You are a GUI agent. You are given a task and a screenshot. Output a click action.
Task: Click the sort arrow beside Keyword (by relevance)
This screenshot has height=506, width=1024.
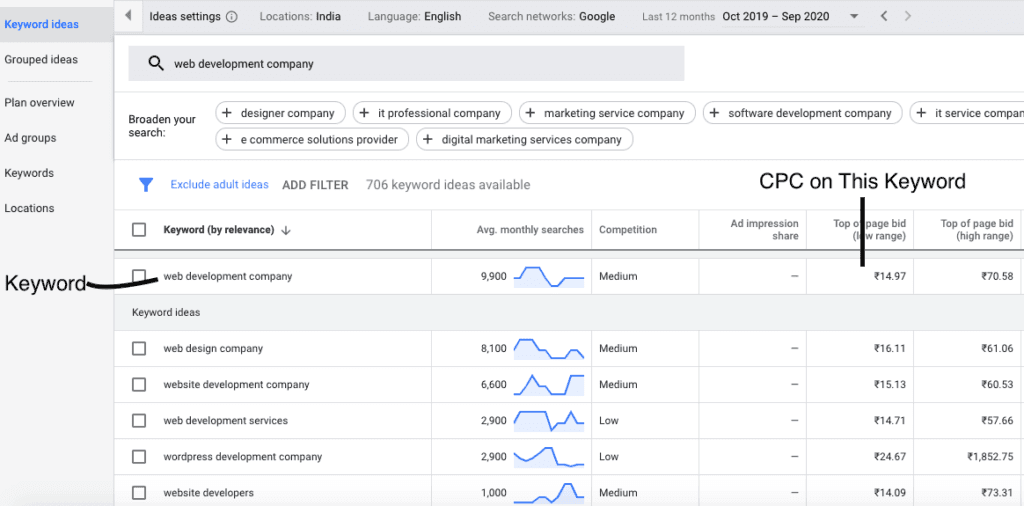pyautogui.click(x=286, y=230)
